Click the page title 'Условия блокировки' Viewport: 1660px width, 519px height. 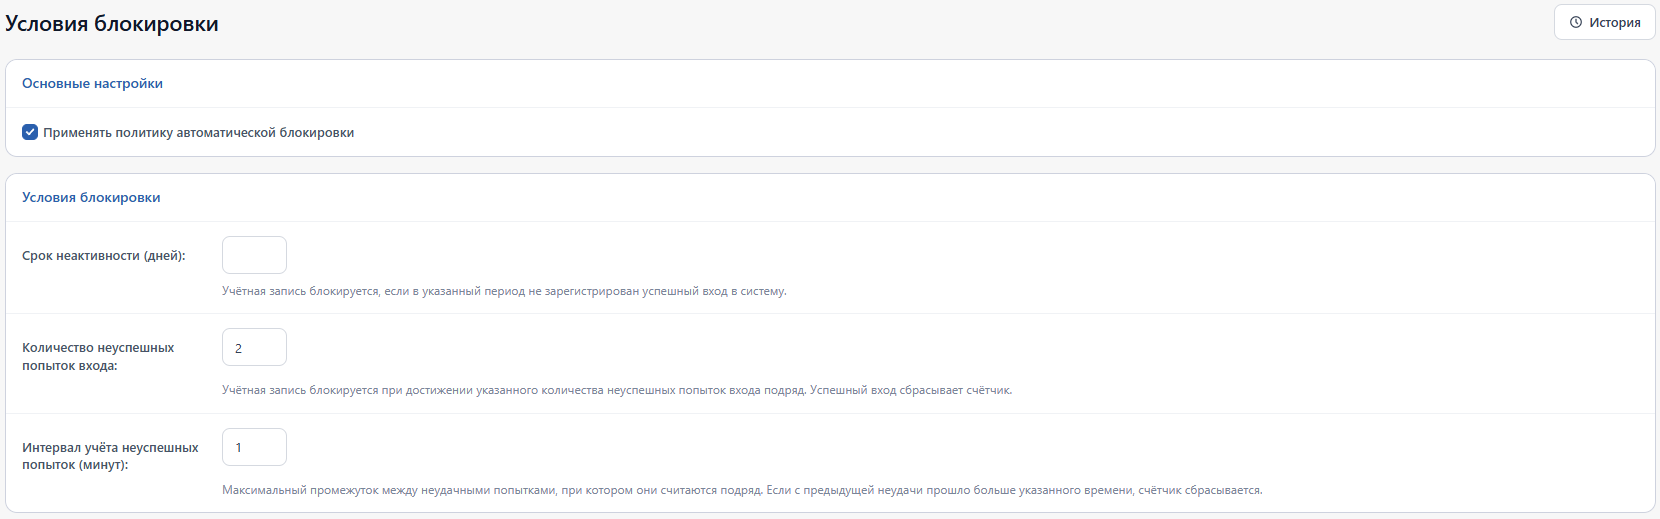pyautogui.click(x=112, y=24)
